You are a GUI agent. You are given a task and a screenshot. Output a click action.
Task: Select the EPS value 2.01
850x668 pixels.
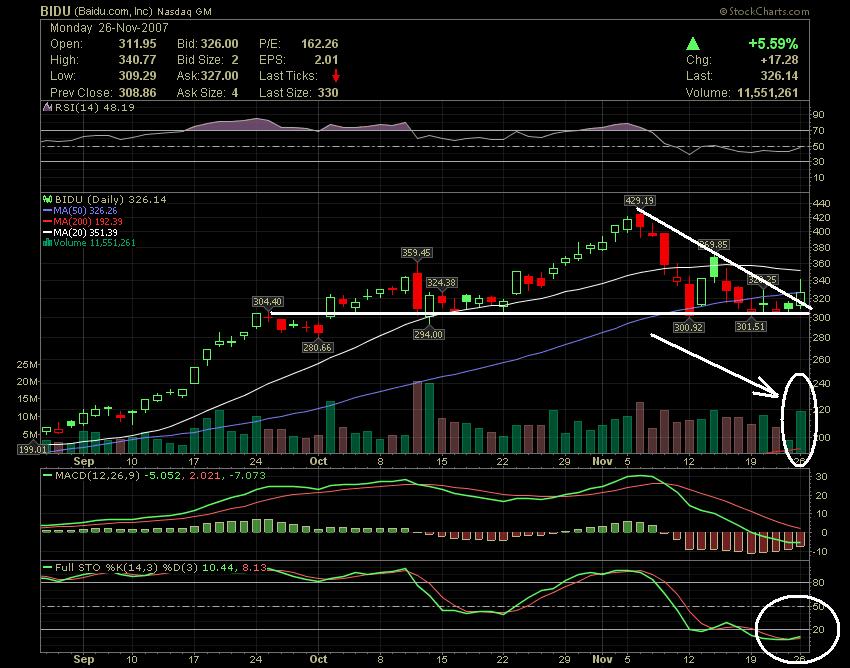326,60
